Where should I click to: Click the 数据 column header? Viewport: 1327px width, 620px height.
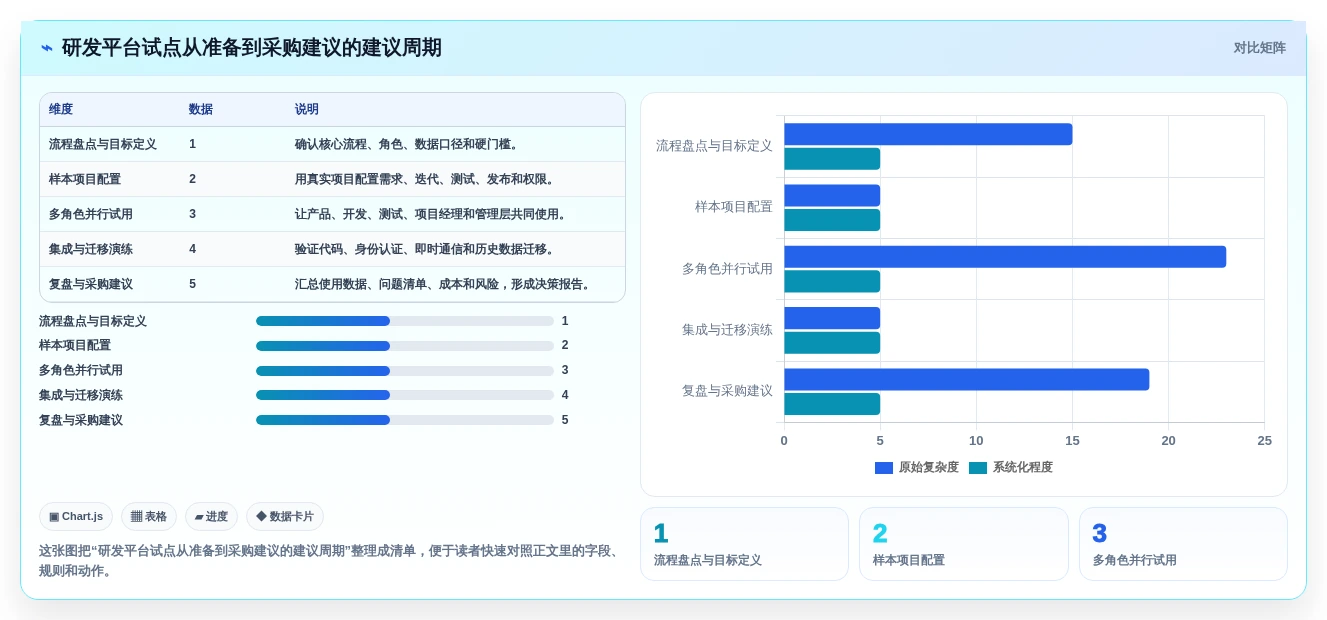(201, 109)
